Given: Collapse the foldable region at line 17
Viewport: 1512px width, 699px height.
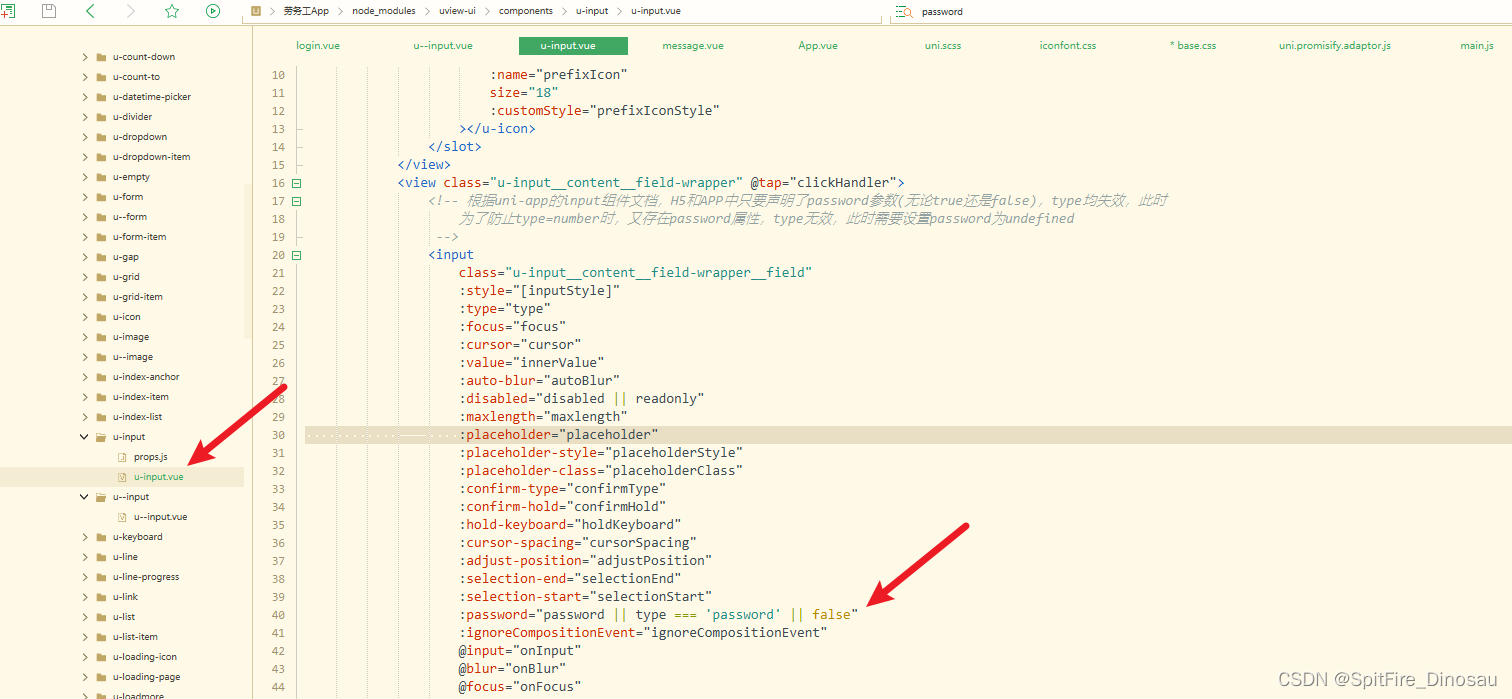Looking at the screenshot, I should (x=295, y=200).
